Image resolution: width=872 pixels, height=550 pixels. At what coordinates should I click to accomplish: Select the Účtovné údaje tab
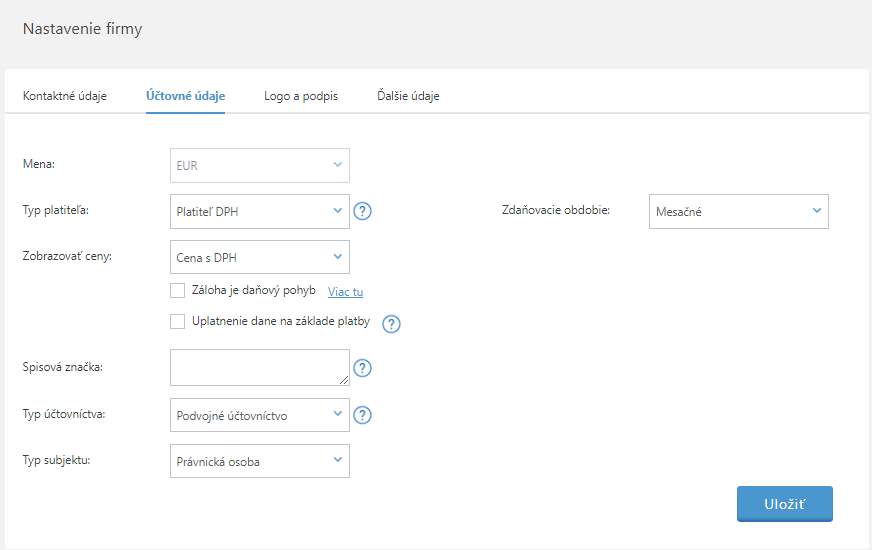(185, 96)
